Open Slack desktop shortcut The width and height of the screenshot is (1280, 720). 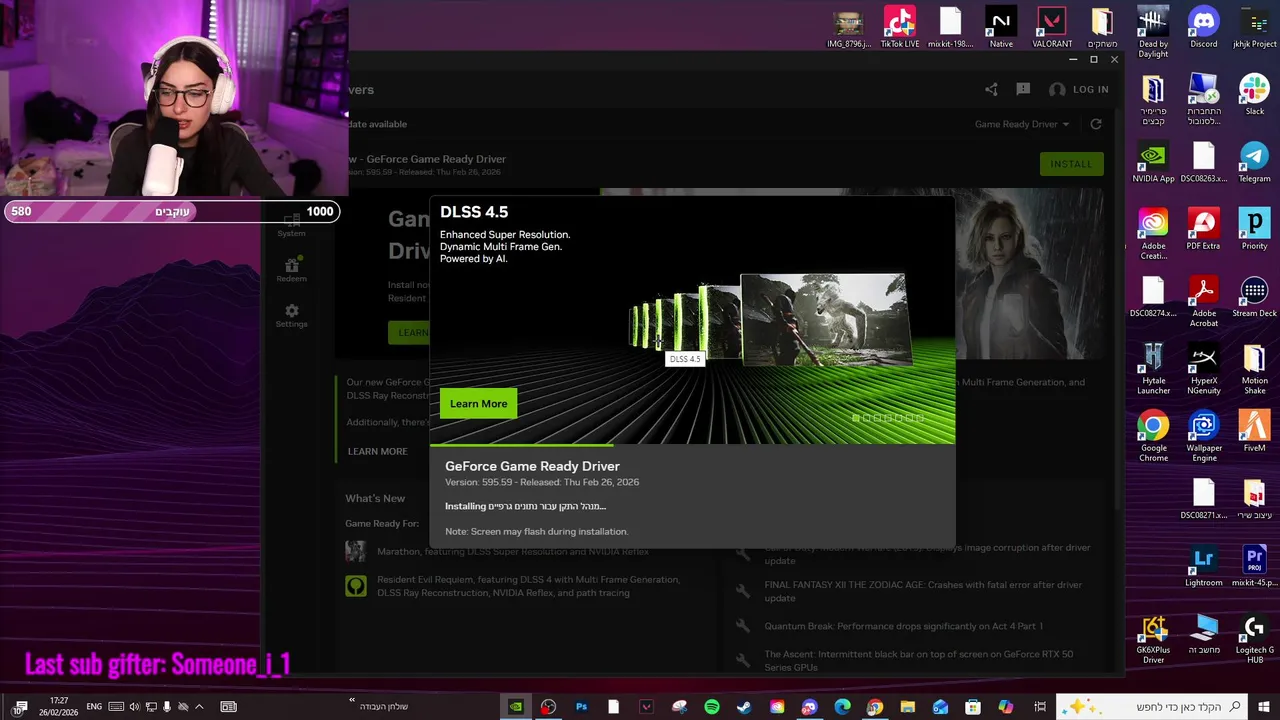pyautogui.click(x=1254, y=95)
